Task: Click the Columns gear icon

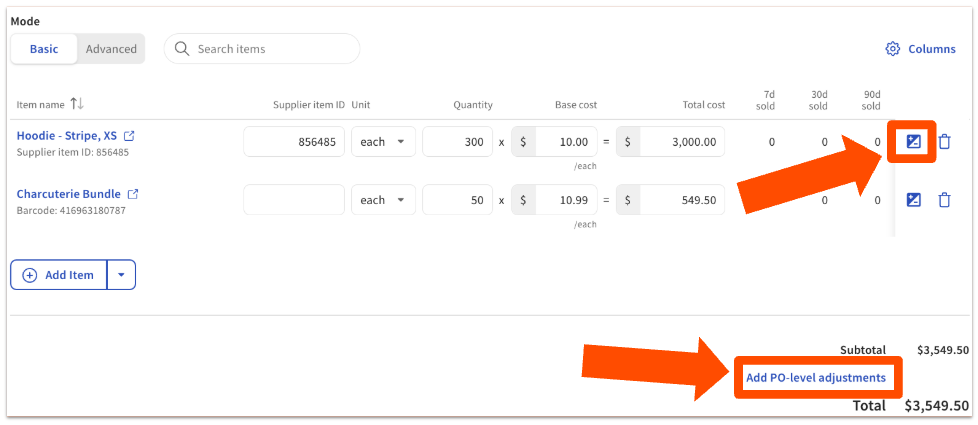Action: click(x=893, y=49)
